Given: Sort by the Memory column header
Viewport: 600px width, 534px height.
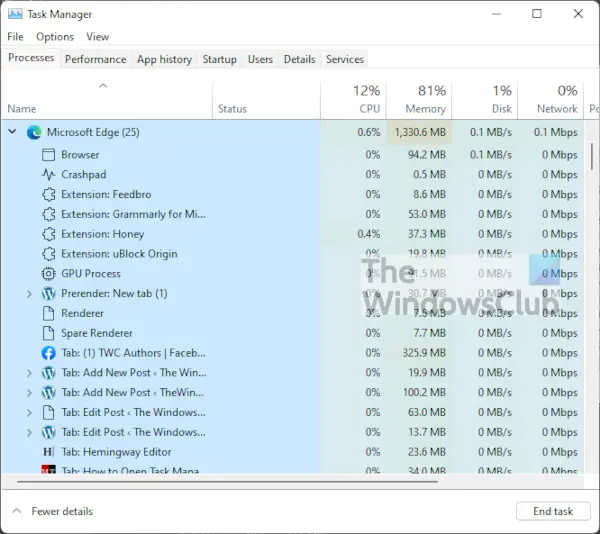Looking at the screenshot, I should pyautogui.click(x=419, y=100).
